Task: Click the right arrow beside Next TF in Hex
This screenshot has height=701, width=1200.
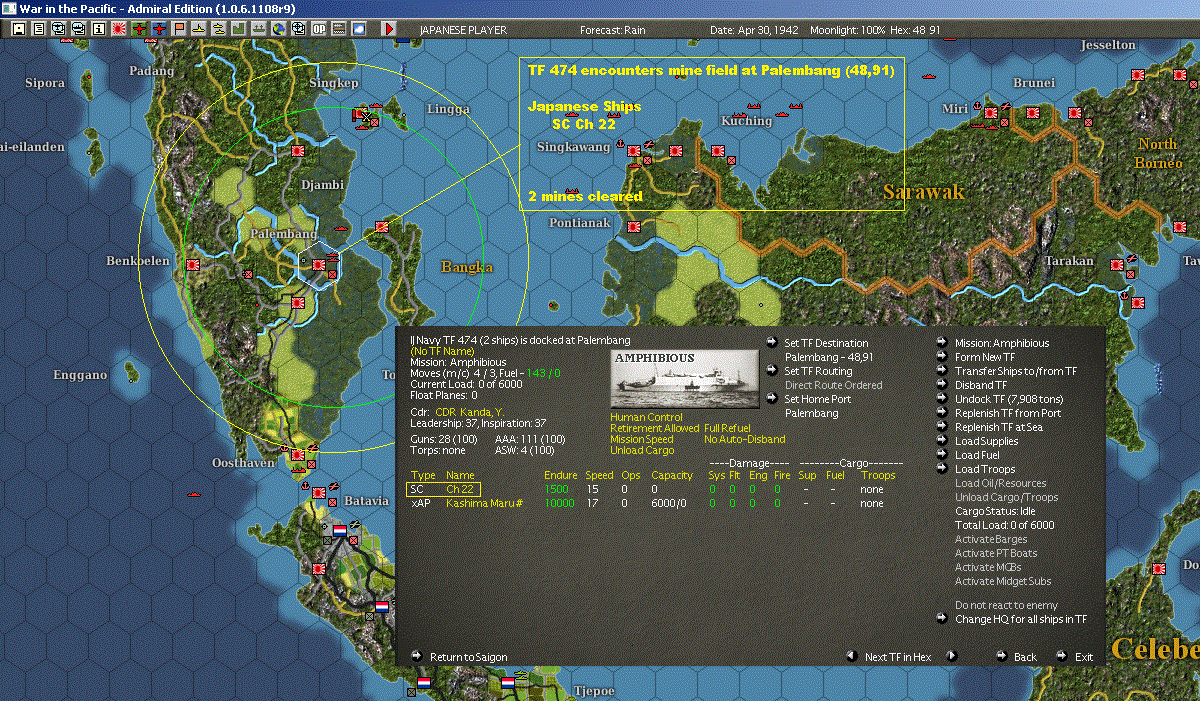Action: click(951, 656)
